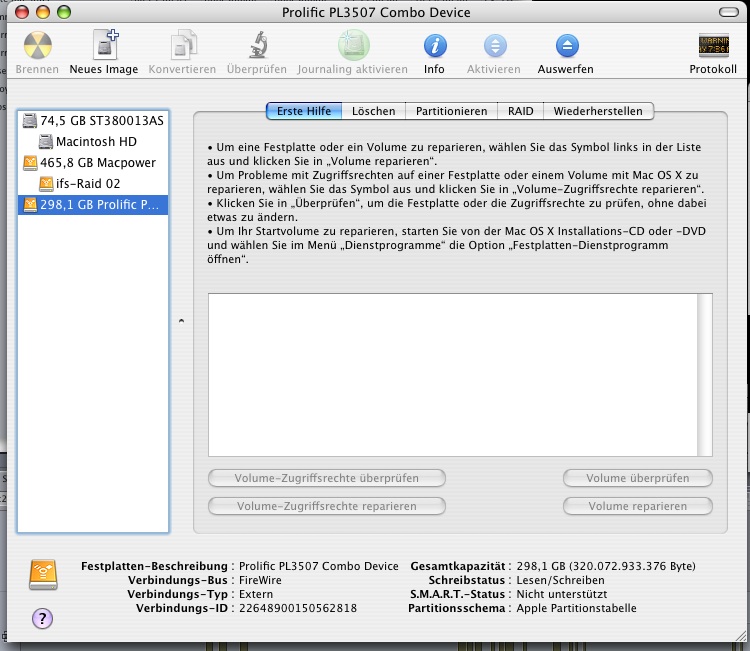
Task: Click the Volume reparieren button
Action: tap(638, 506)
